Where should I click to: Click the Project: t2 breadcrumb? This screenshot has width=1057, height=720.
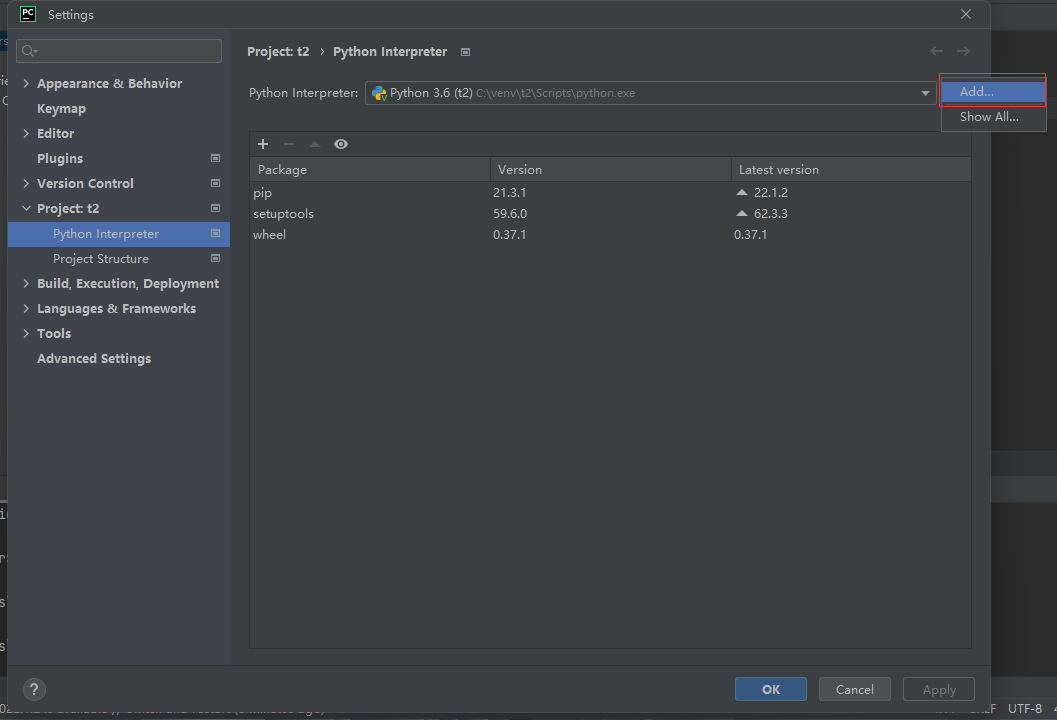278,52
